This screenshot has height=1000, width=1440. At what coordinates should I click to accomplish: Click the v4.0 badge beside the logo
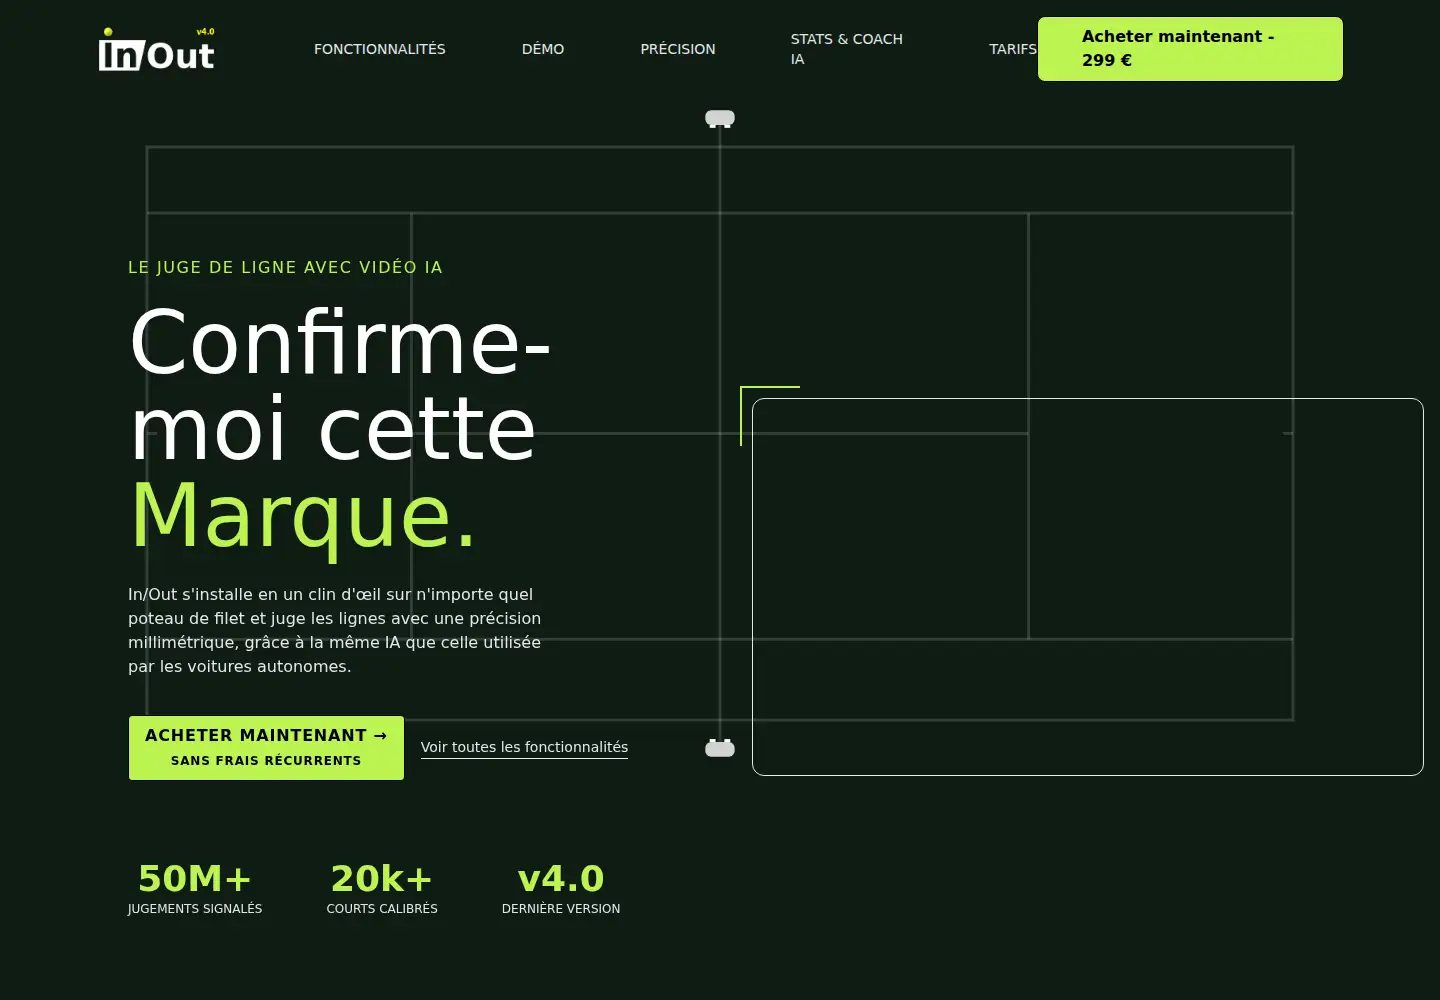[x=205, y=32]
